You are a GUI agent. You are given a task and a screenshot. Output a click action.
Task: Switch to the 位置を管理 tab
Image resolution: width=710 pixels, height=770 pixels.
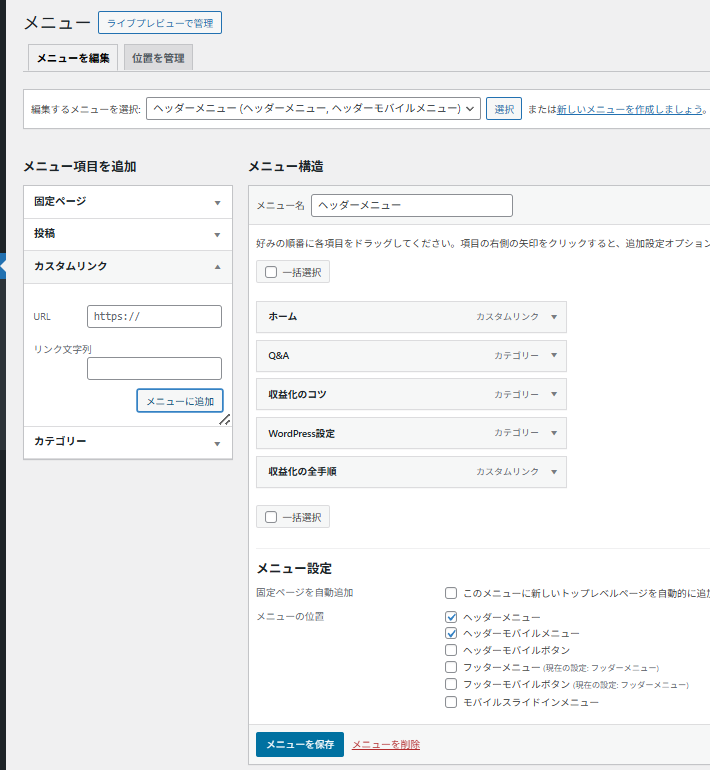(x=158, y=58)
